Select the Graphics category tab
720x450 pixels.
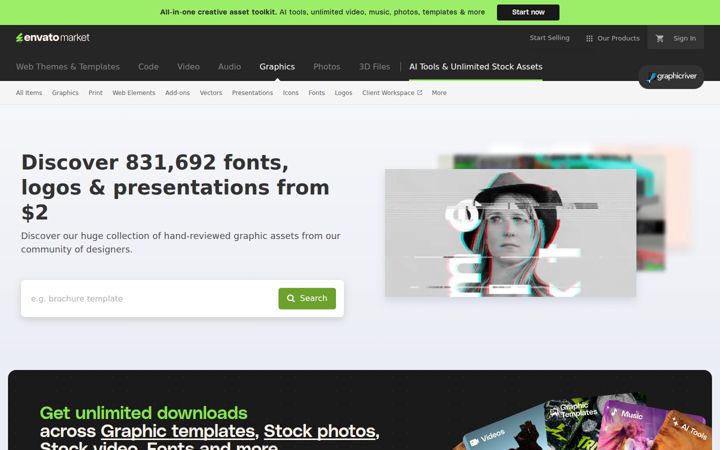(277, 67)
